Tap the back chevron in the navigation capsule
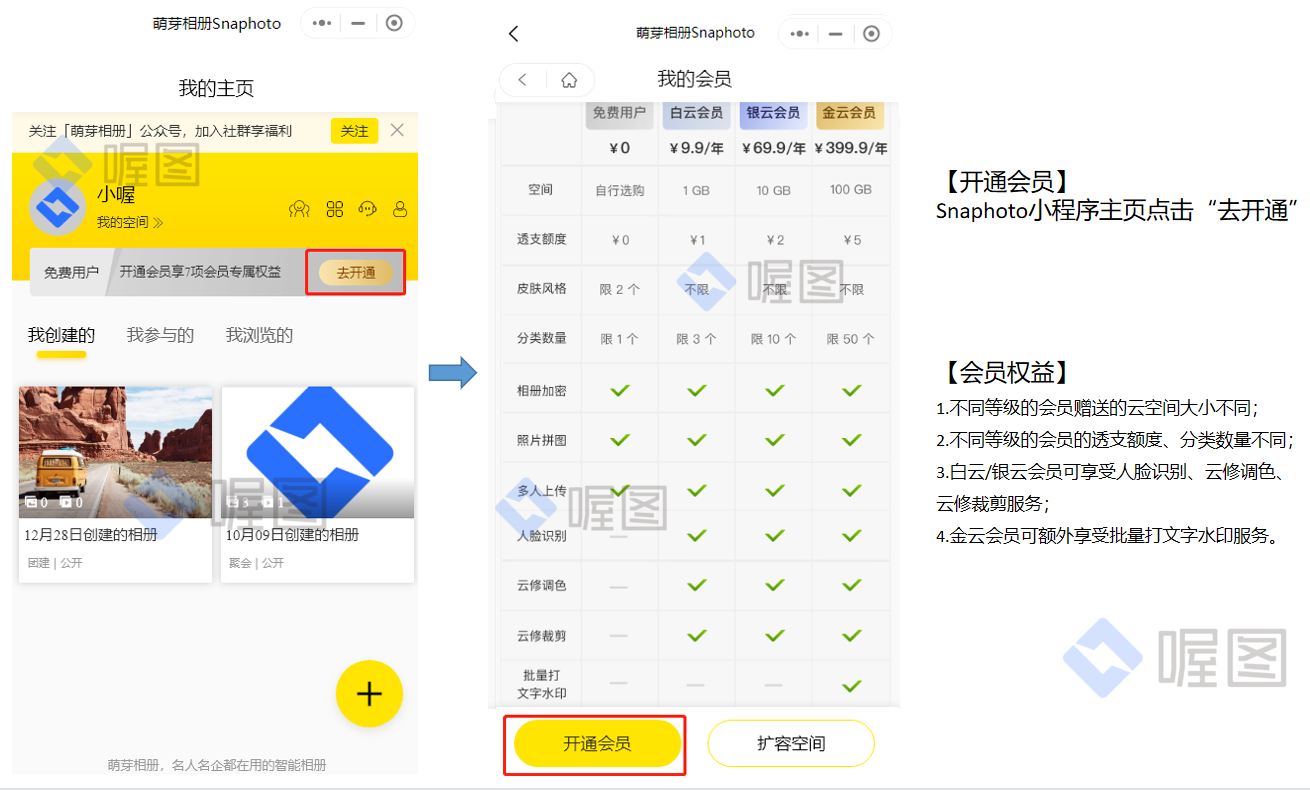1310x790 pixels. click(523, 80)
